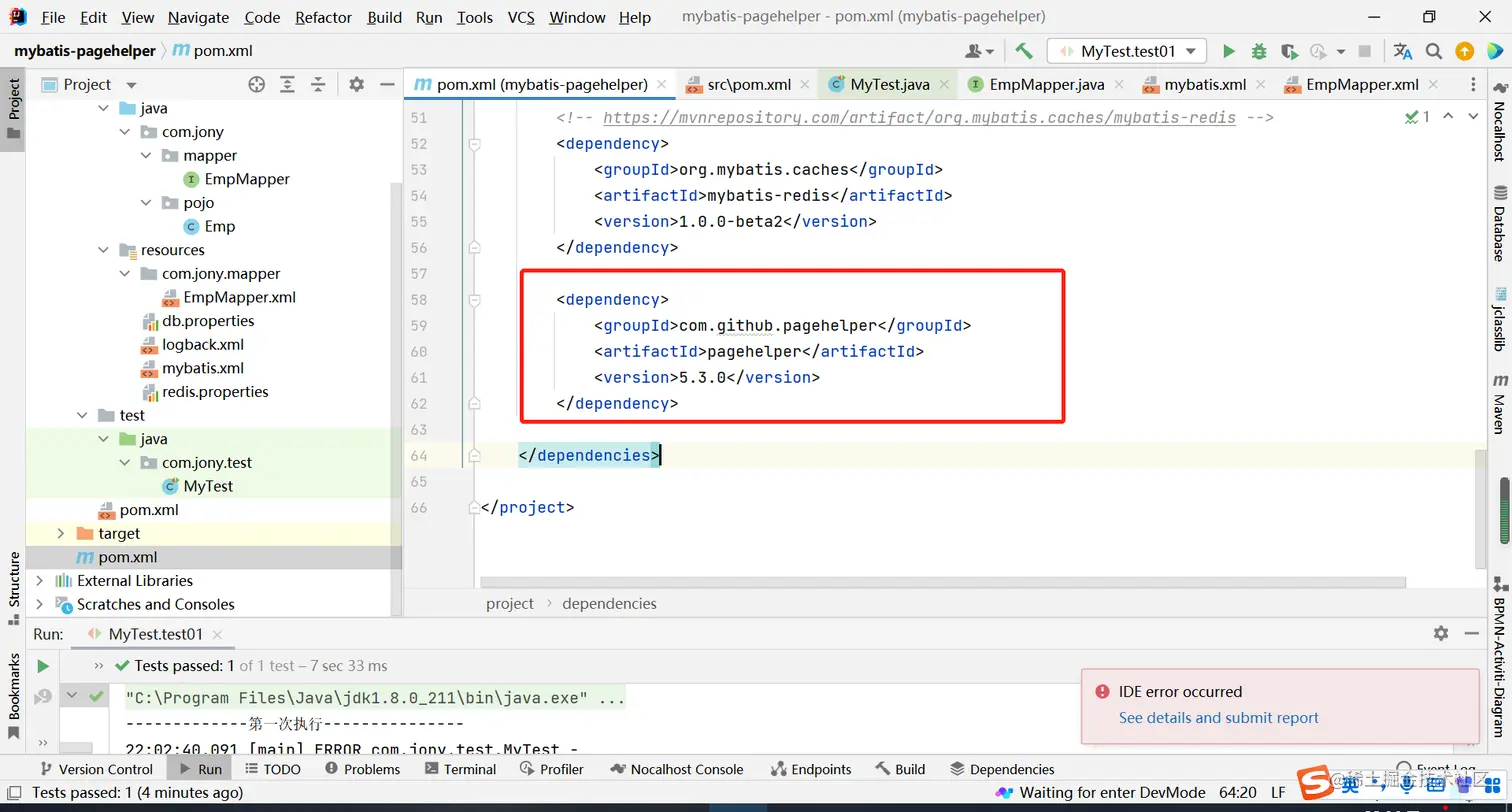This screenshot has width=1512, height=812.
Task: Hide the Run panel with the minus icon
Action: tap(1471, 633)
